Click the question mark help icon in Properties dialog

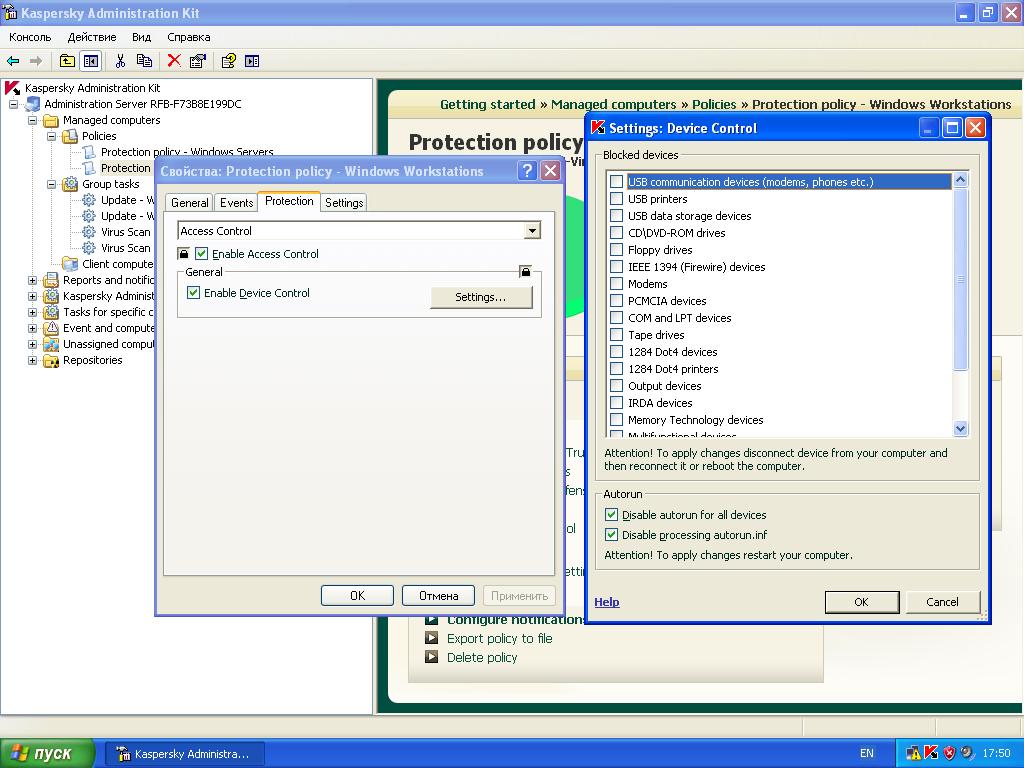(x=526, y=171)
